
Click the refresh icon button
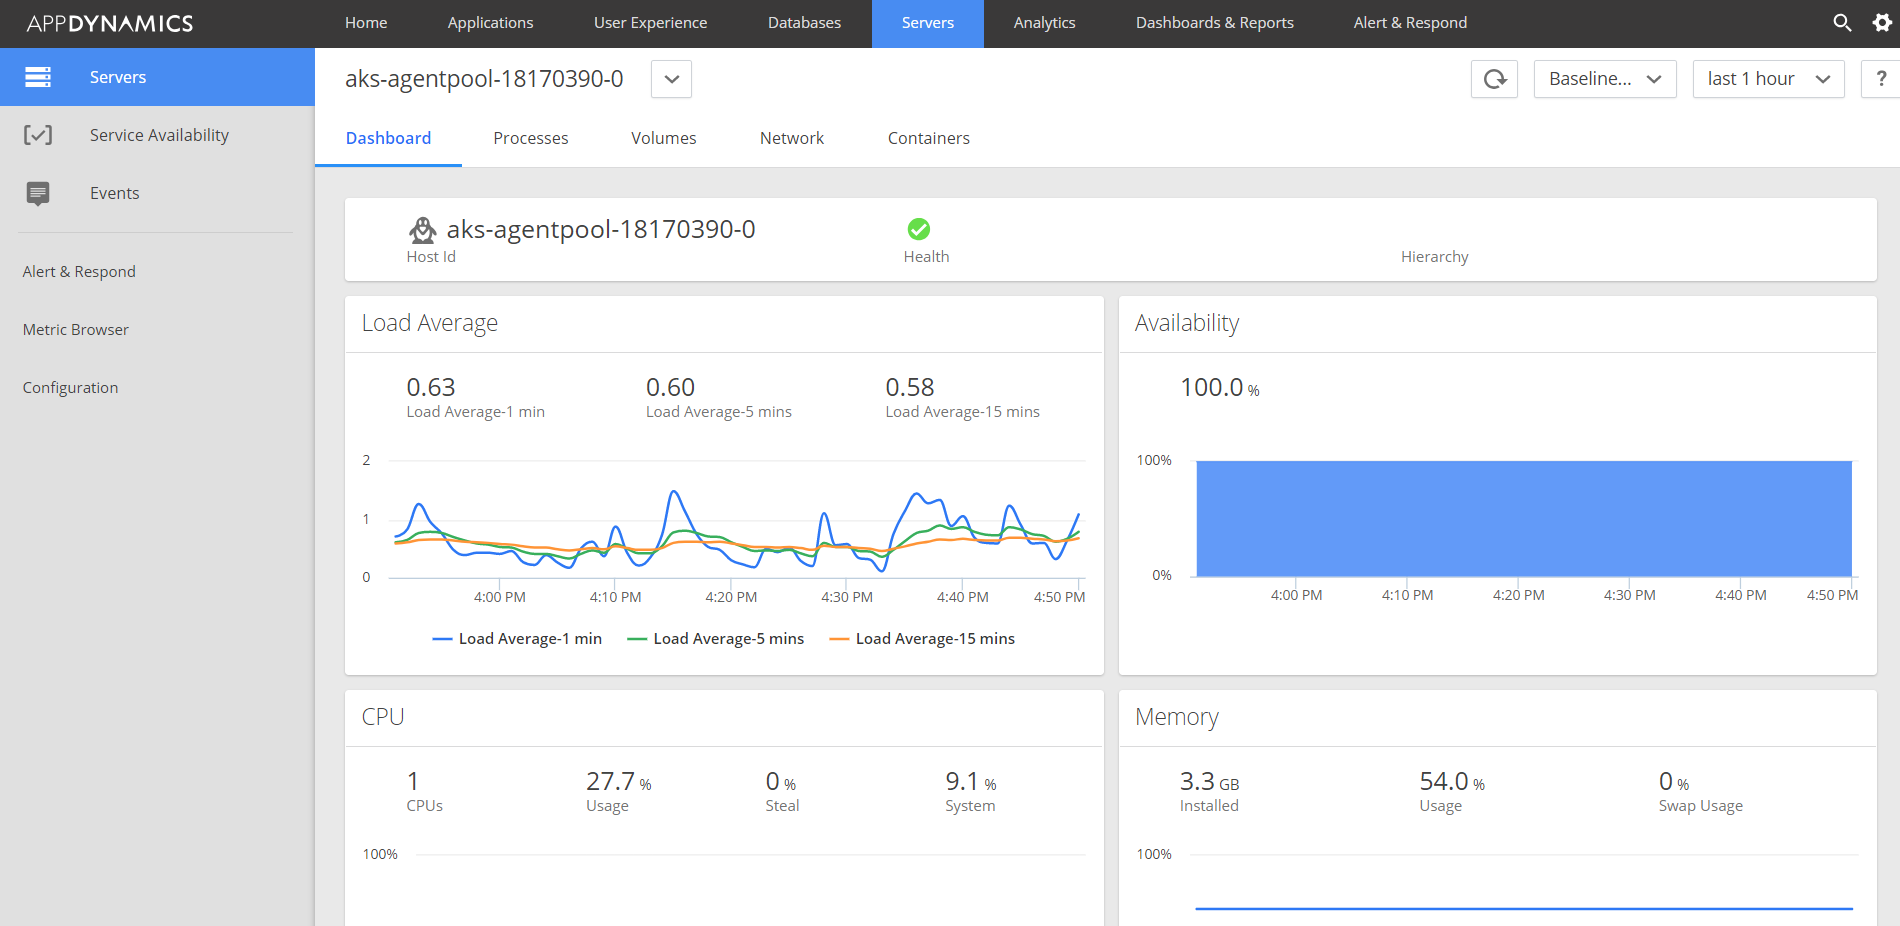pos(1495,79)
